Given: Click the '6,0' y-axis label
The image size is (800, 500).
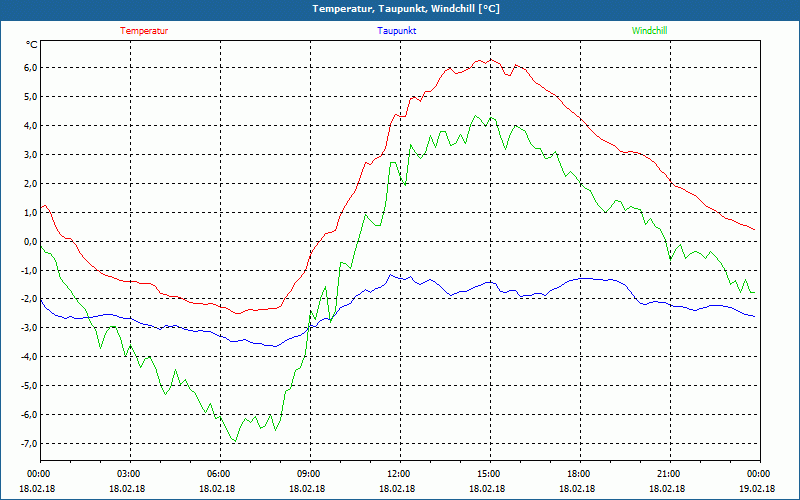Looking at the screenshot, I should coord(30,68).
